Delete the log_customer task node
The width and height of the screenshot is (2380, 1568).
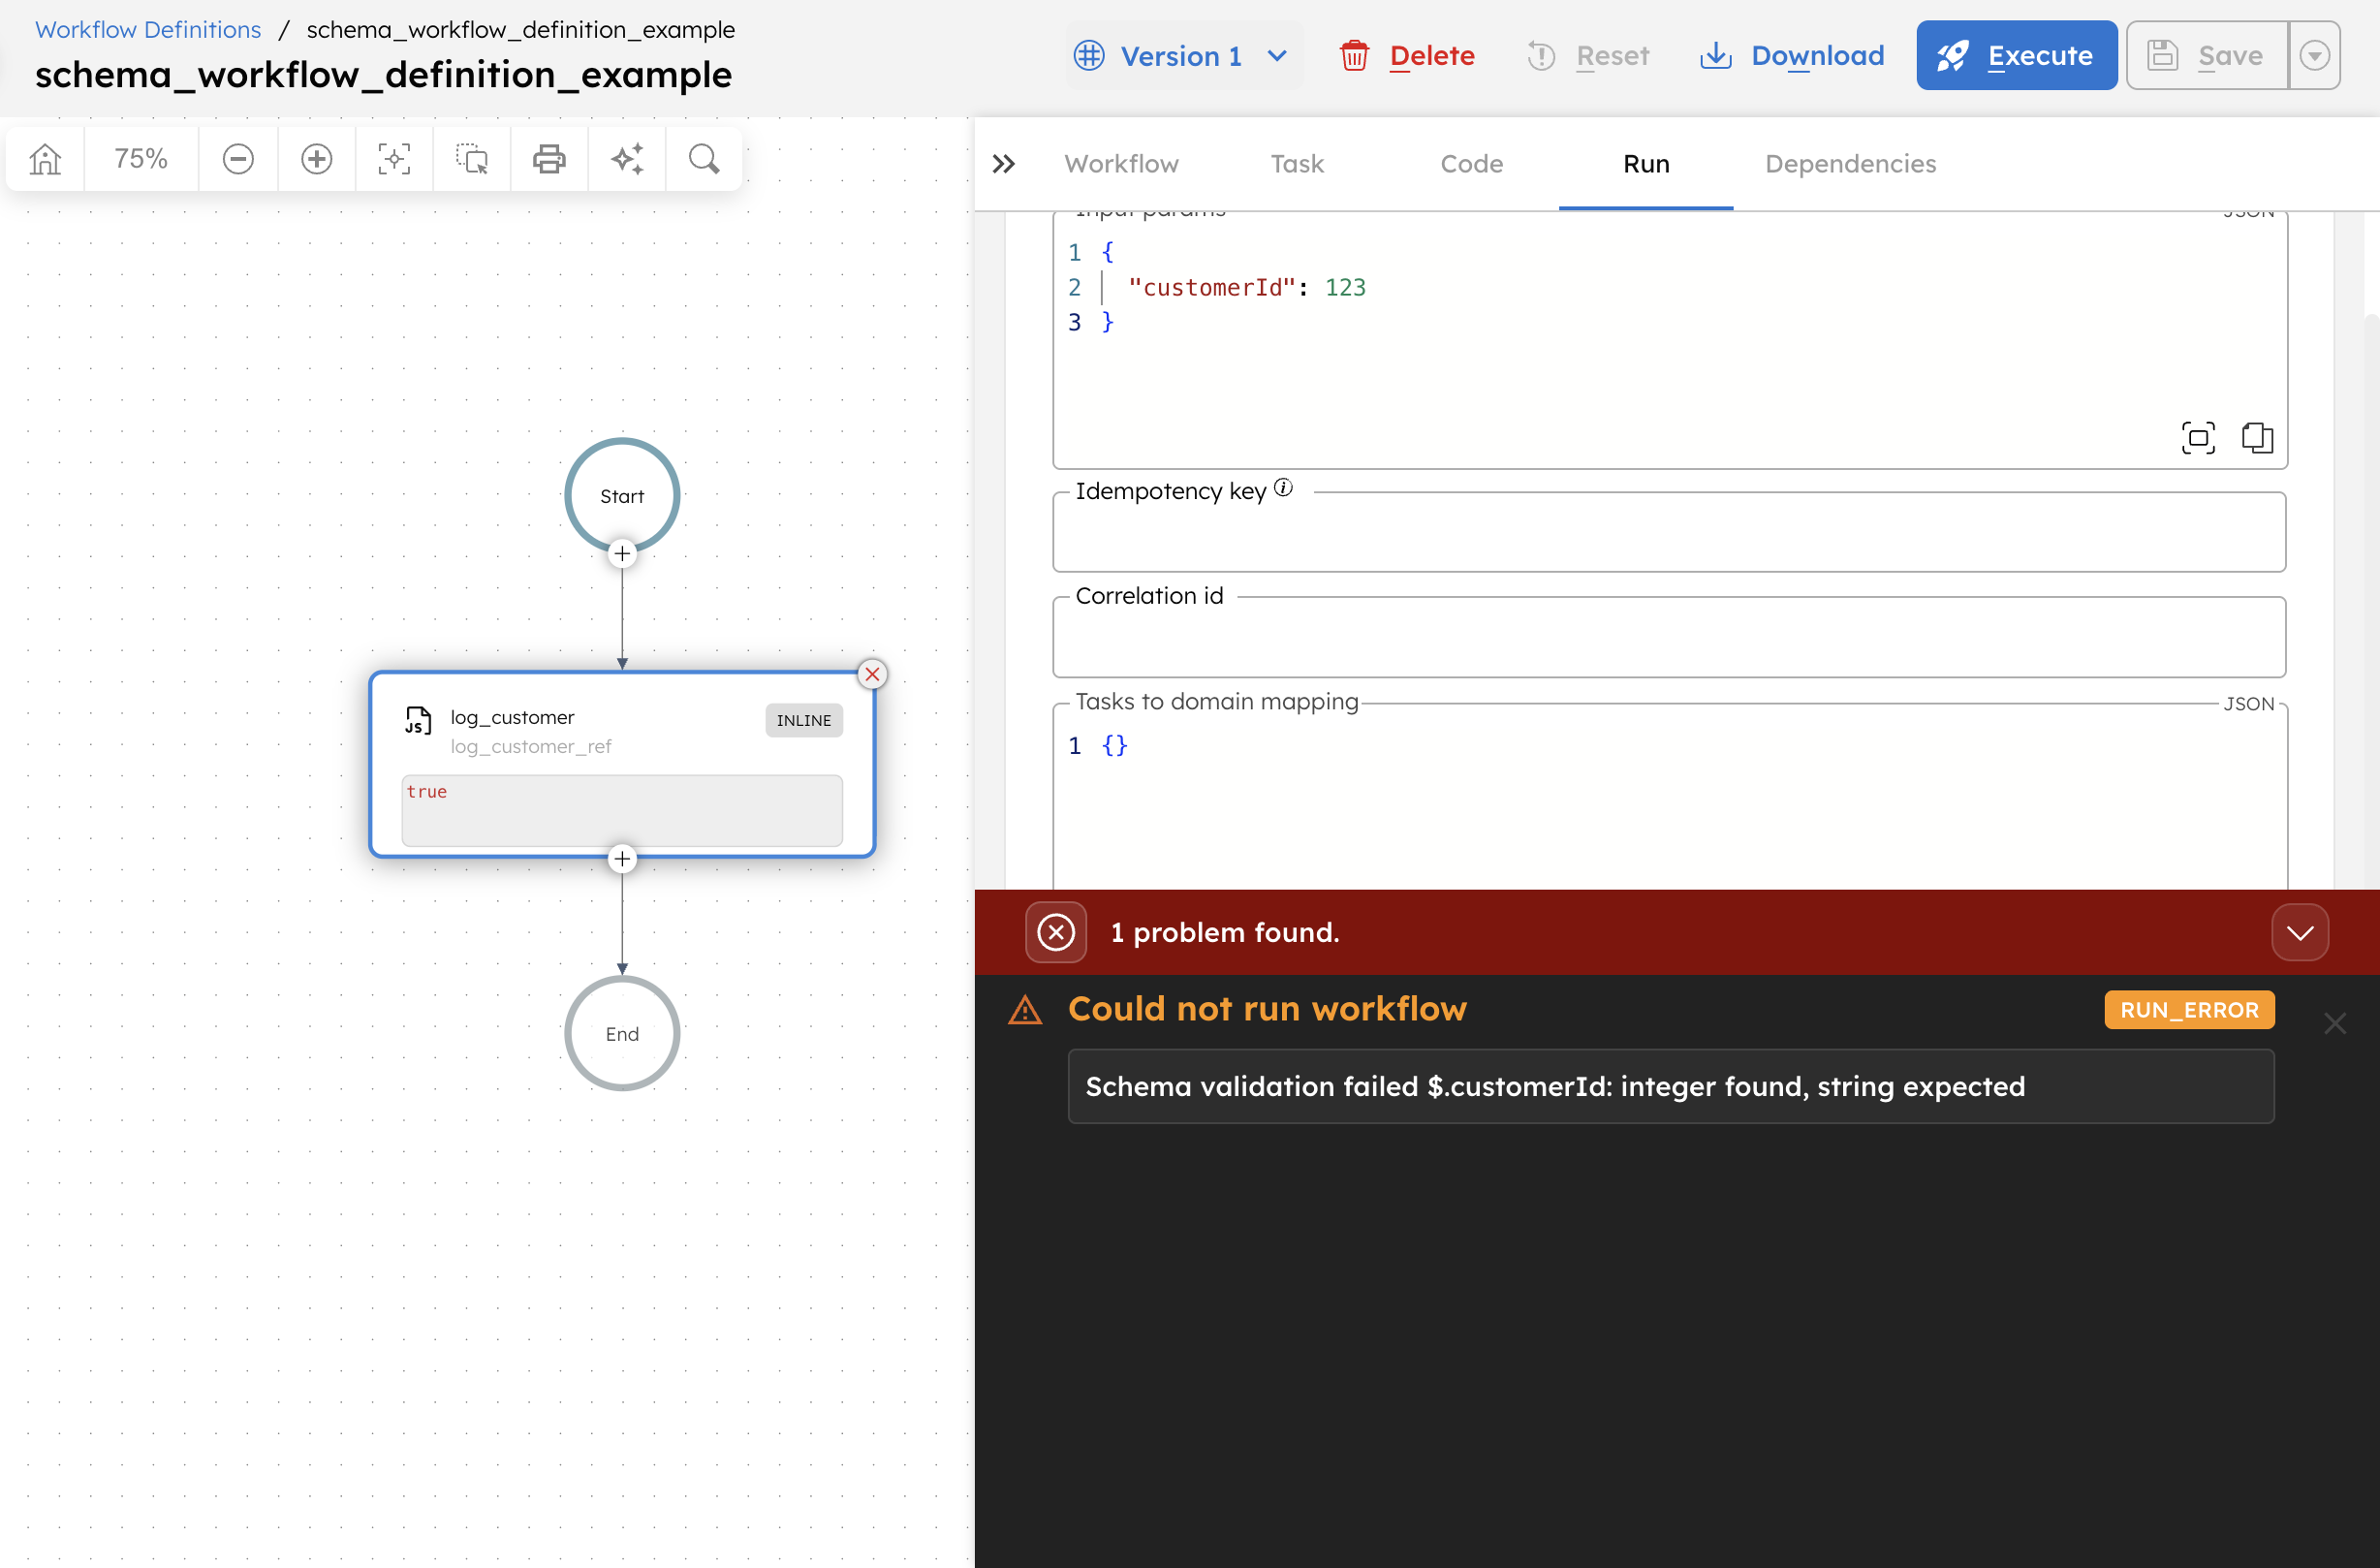tap(871, 674)
